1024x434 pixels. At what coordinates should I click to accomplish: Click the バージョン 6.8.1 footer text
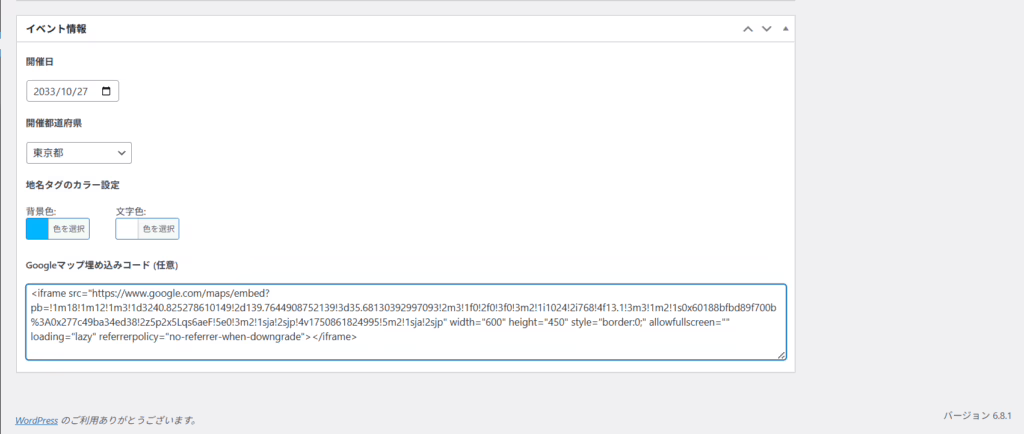977,416
